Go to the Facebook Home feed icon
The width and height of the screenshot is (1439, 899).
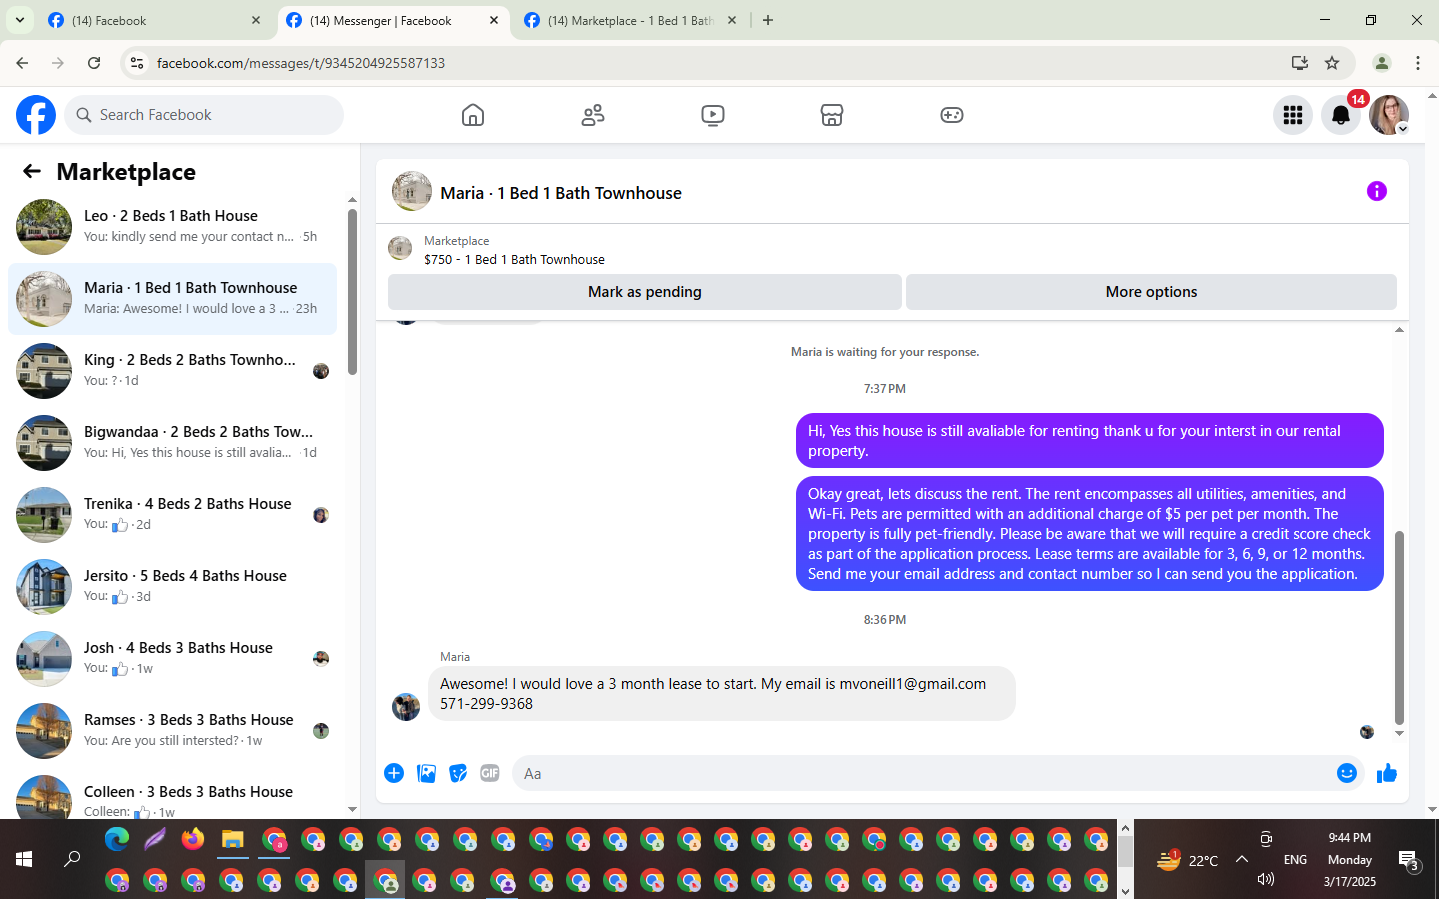point(473,115)
